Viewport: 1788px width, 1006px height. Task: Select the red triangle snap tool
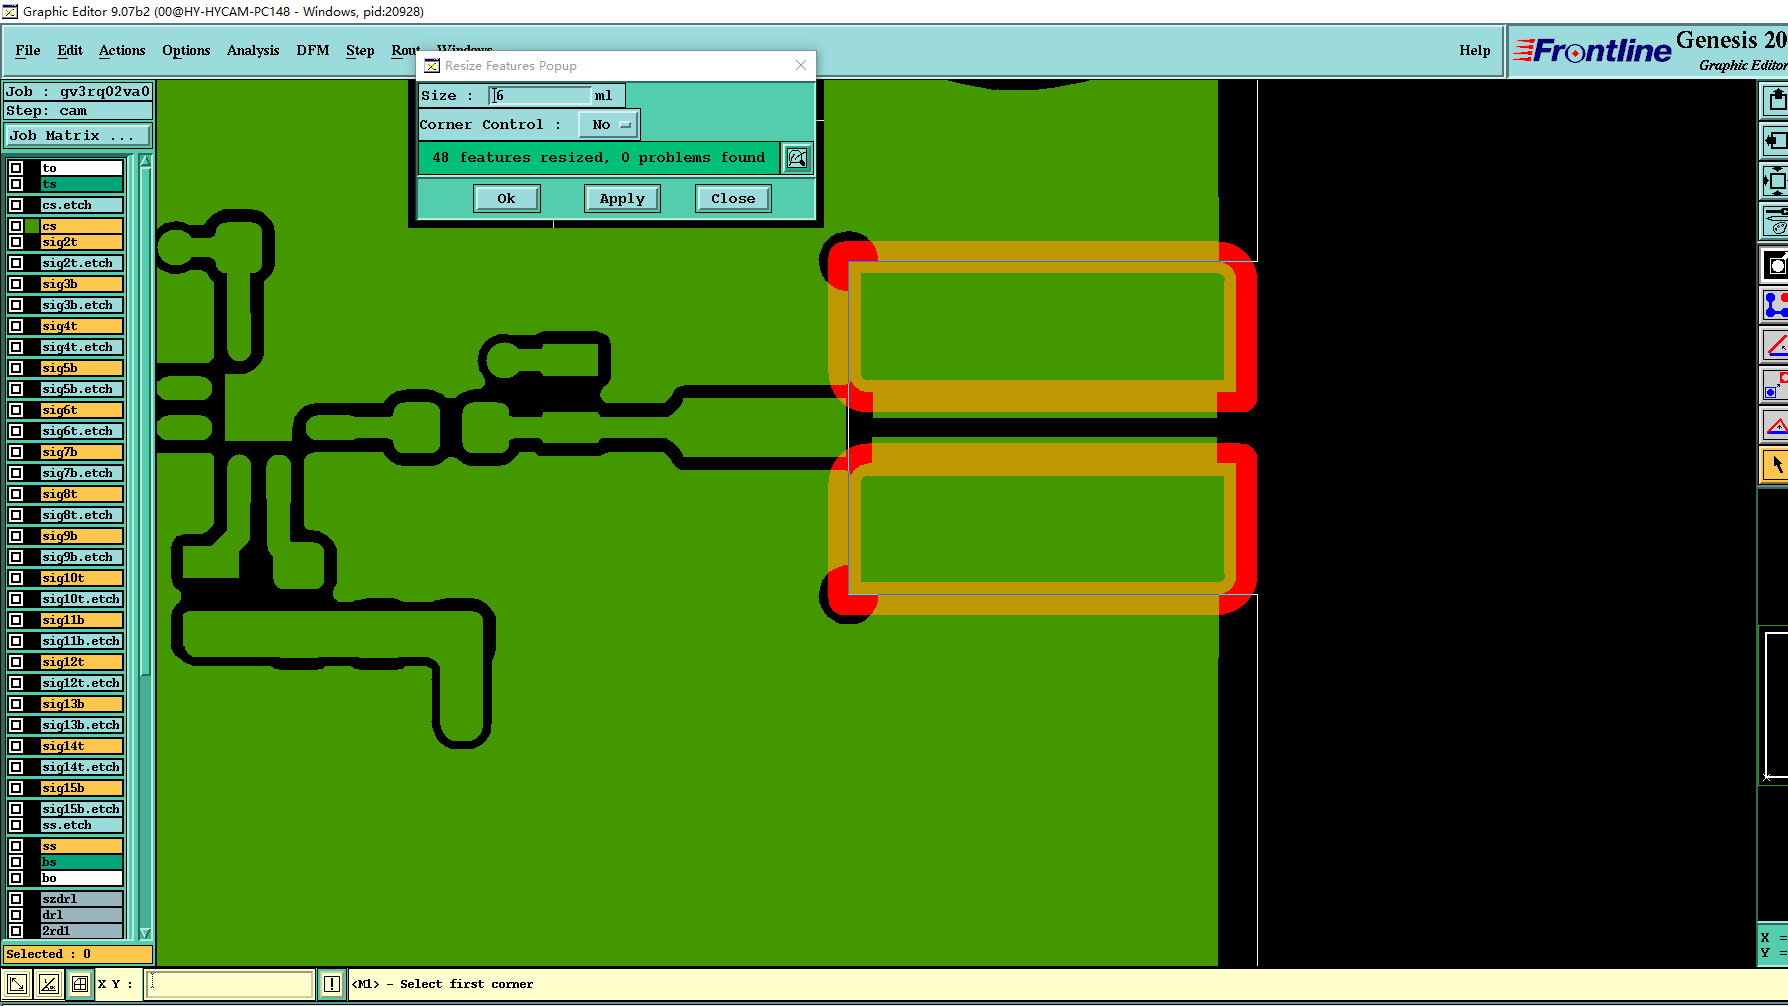pyautogui.click(x=1775, y=425)
